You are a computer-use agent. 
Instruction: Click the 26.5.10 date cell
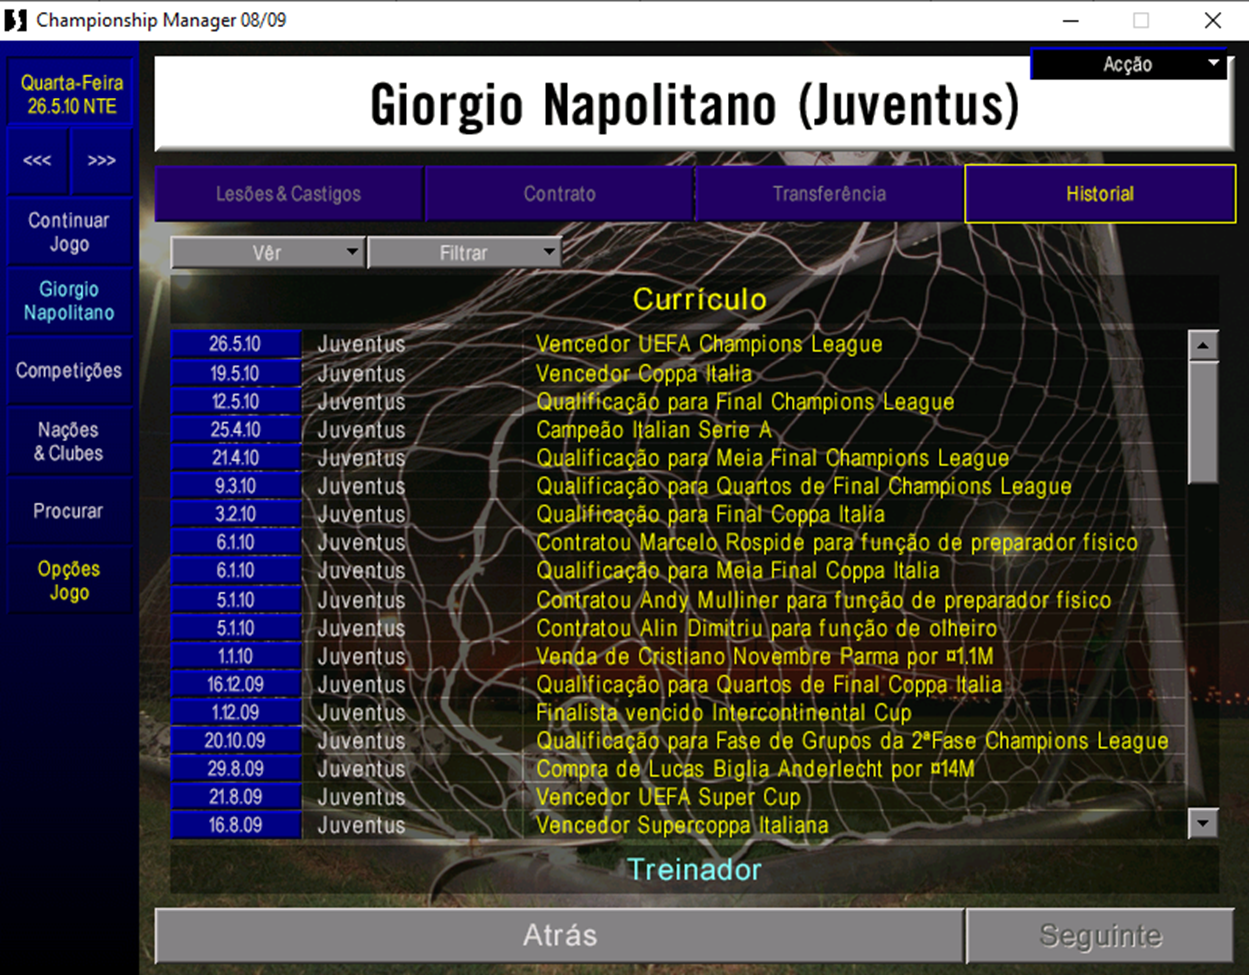[x=235, y=344]
